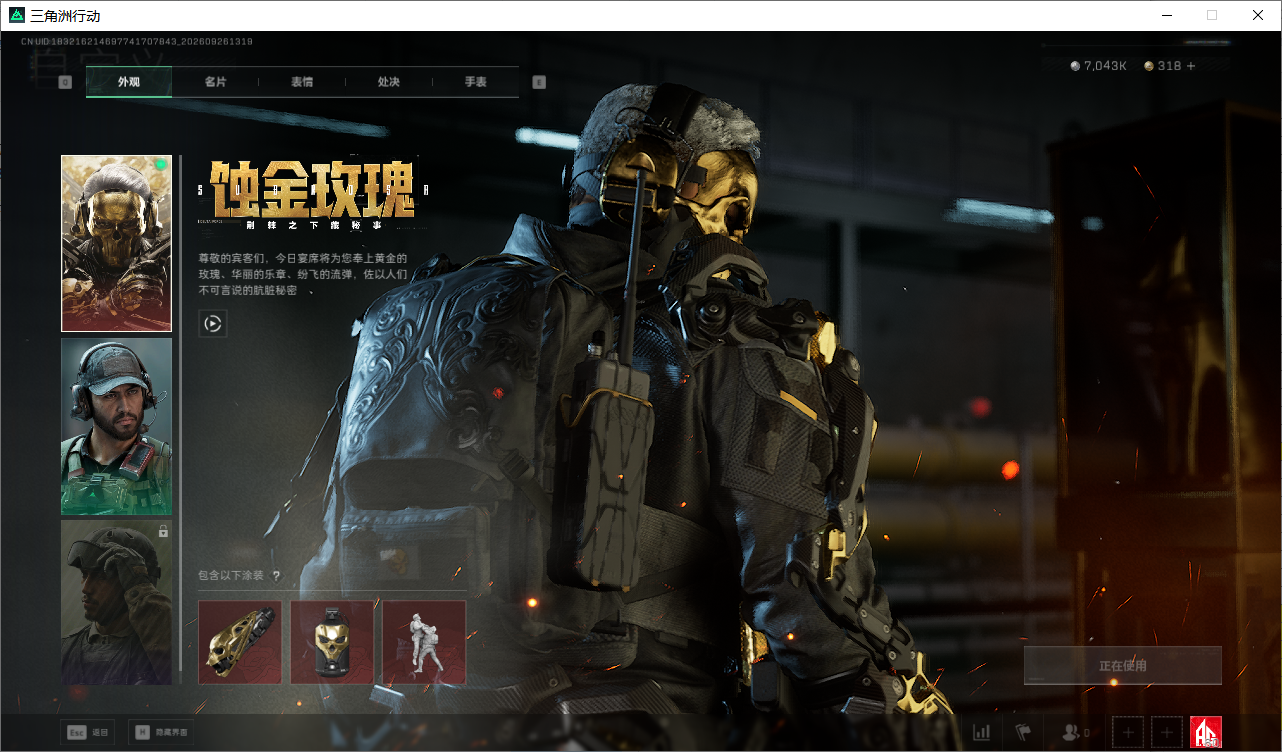Play the 蚀金玫瑰 skin preview video

[213, 323]
